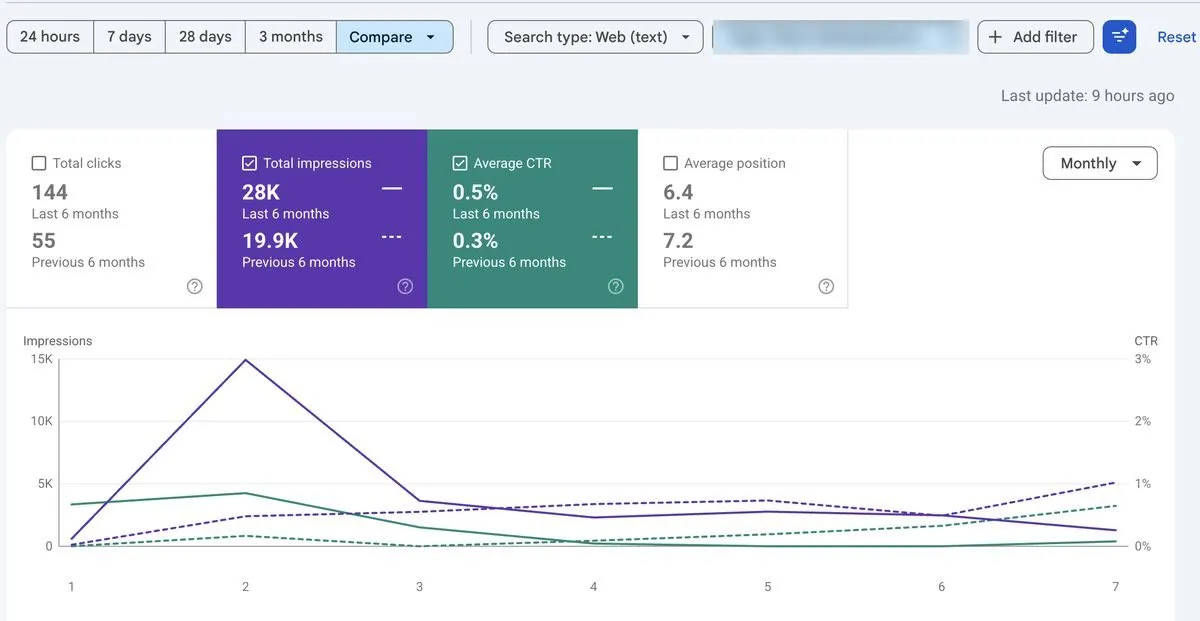This screenshot has width=1200, height=621.
Task: Click the x-axis label 4
Action: [593, 587]
